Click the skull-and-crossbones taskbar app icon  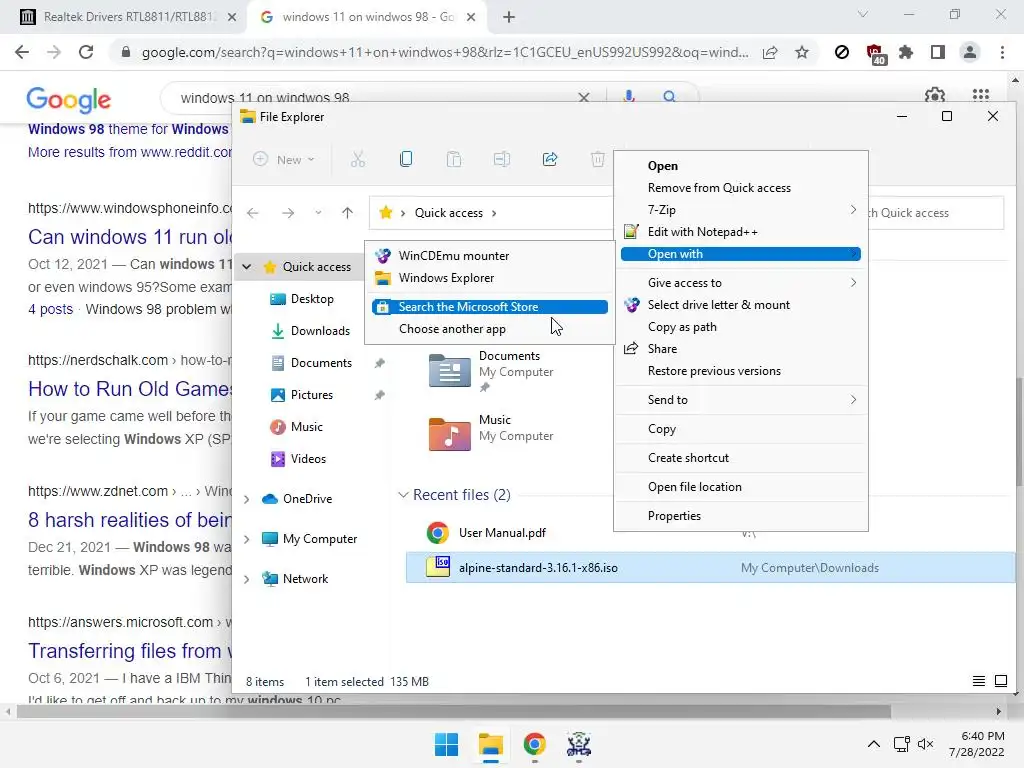(x=579, y=744)
